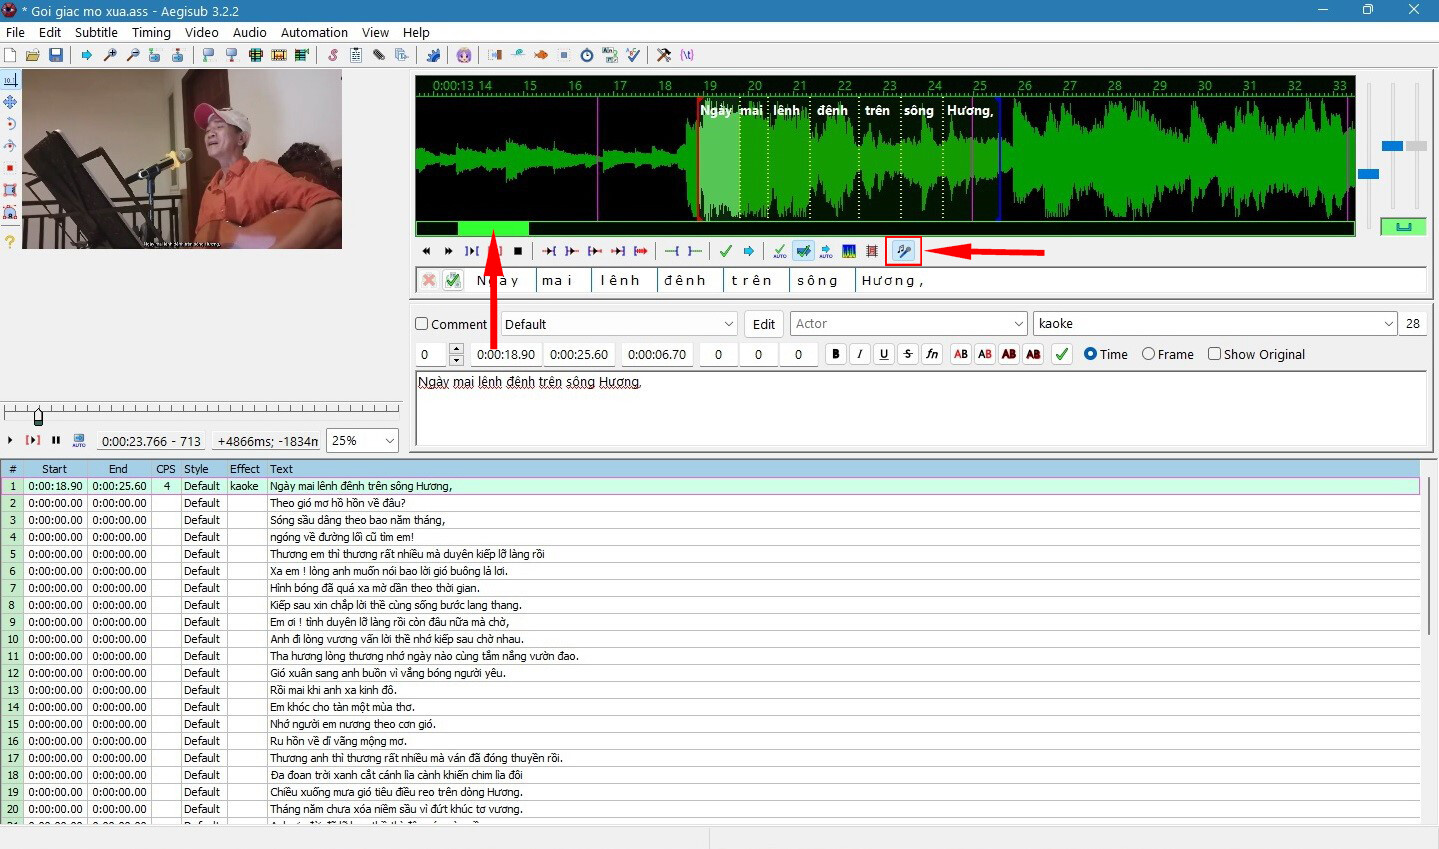Open the Subtitle menu
Screen dimensions: 1439x849
pyautogui.click(x=96, y=32)
